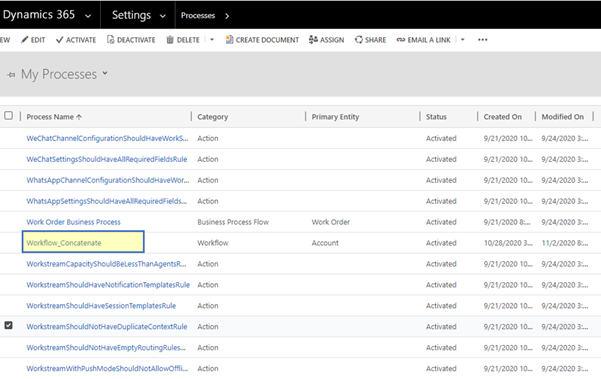Open WorkstreamShouldNotHaveEmptyRoutingRules... link
The image size is (601, 379).
tap(106, 348)
